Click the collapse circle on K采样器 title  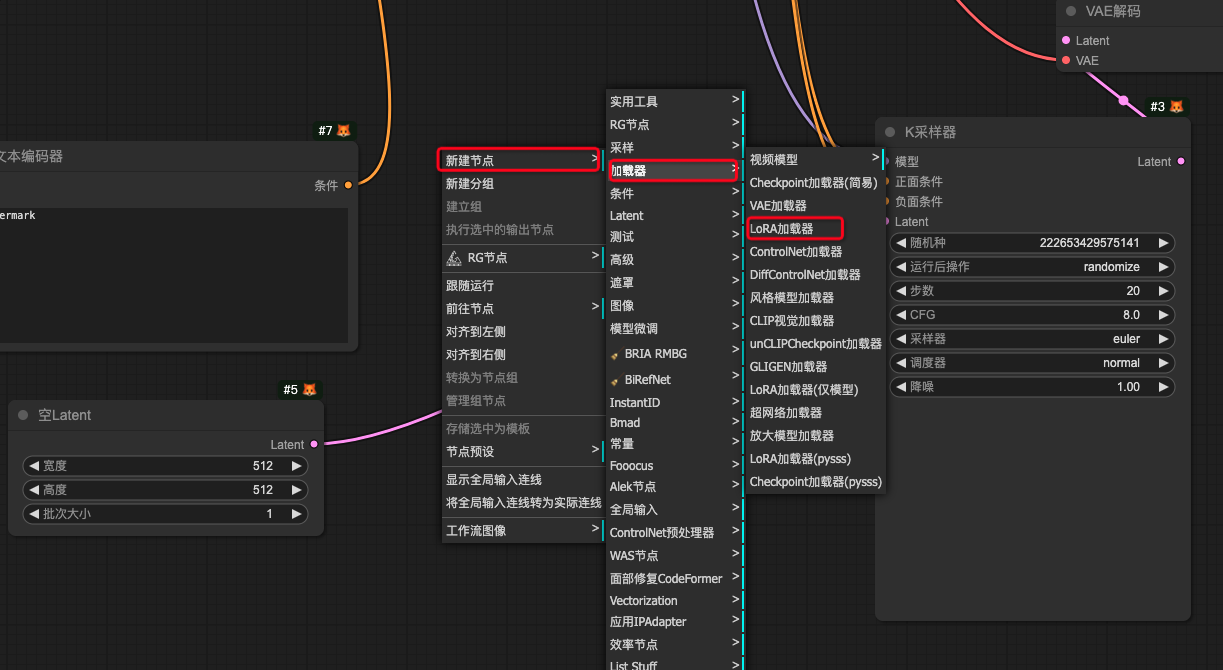point(889,131)
